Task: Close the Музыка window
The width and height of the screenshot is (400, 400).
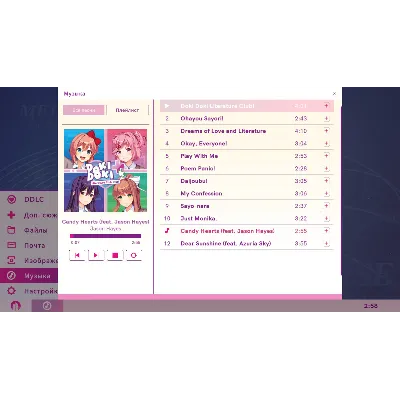Action: [334, 94]
